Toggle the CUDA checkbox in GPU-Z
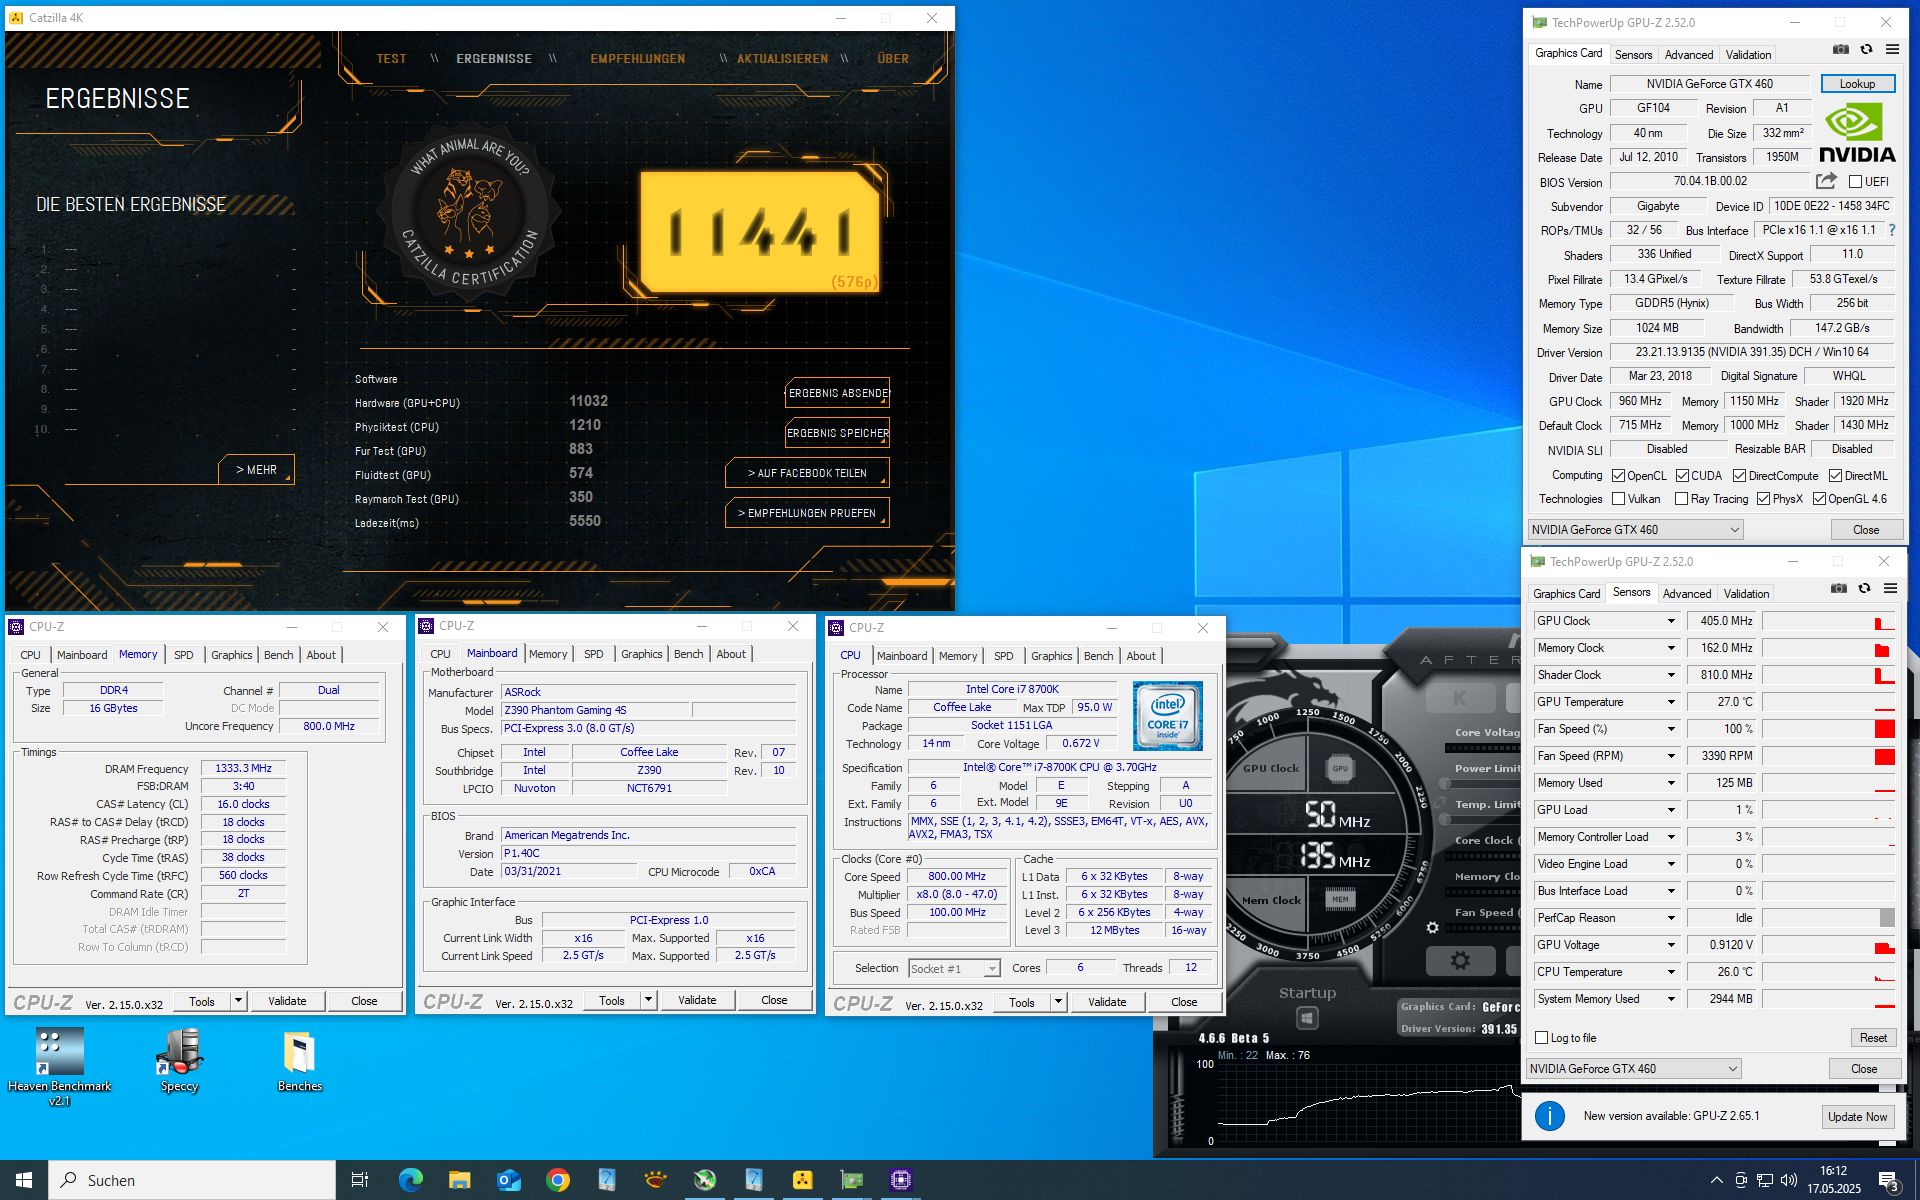This screenshot has width=1920, height=1200. coord(1682,476)
